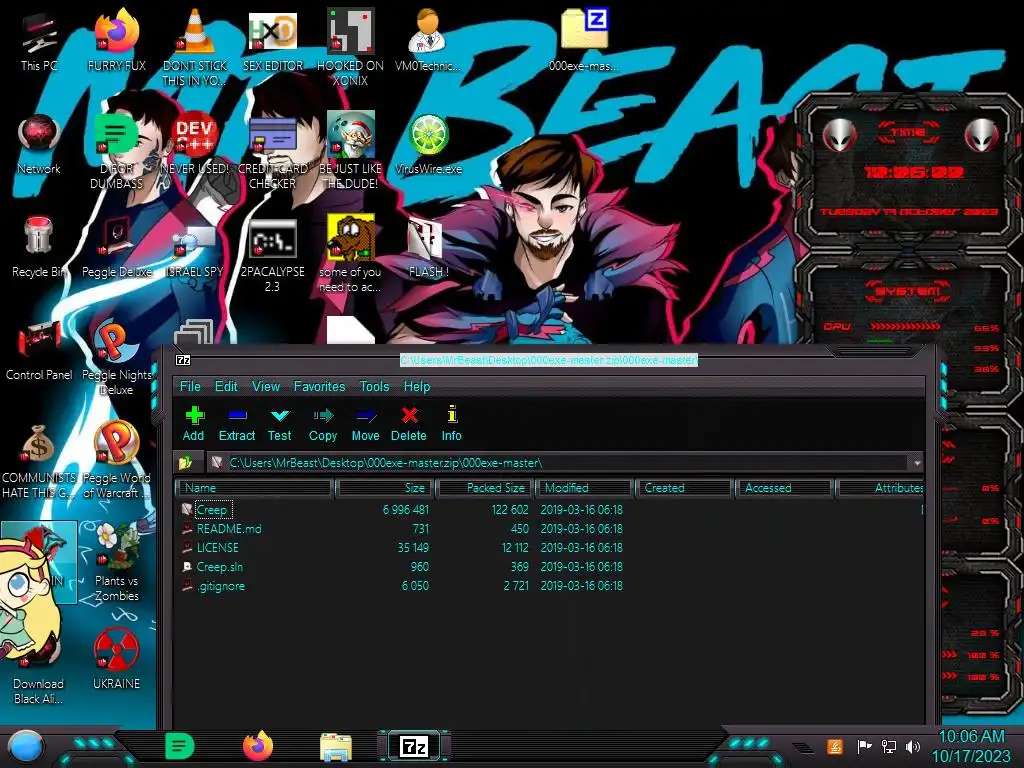Run the Test archive toolbar icon
This screenshot has width=1024, height=768.
tap(280, 423)
